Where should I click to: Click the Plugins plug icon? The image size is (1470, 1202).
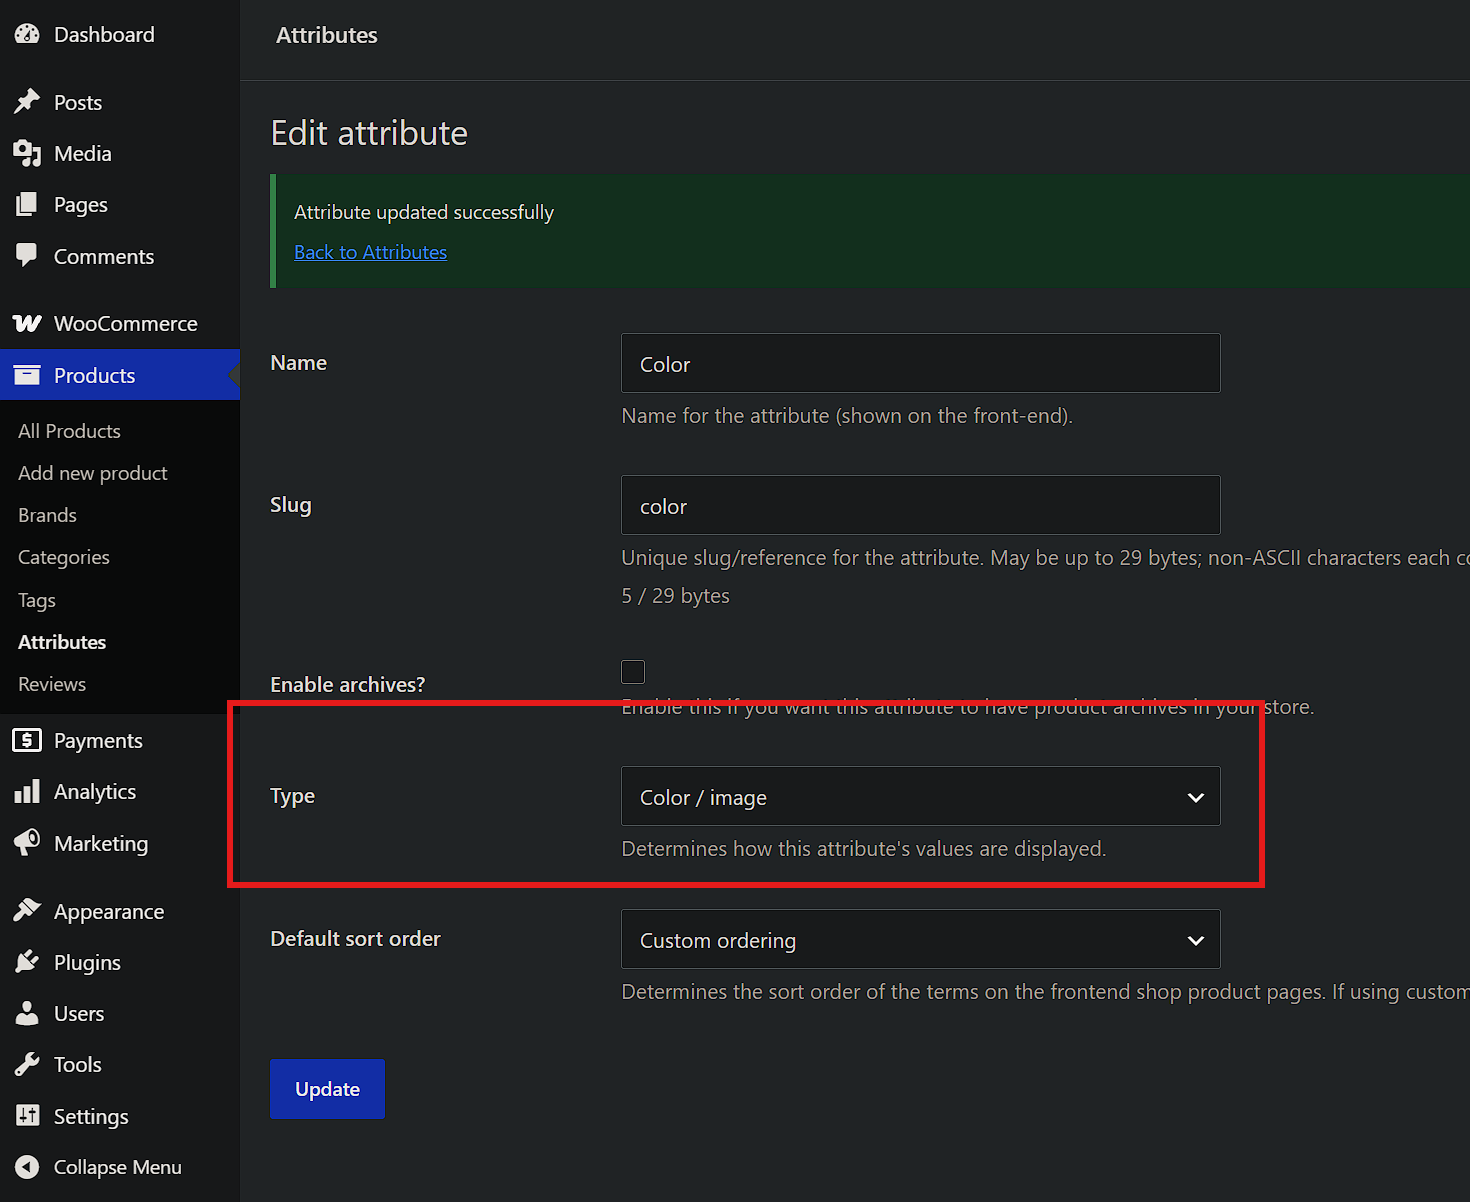click(27, 962)
